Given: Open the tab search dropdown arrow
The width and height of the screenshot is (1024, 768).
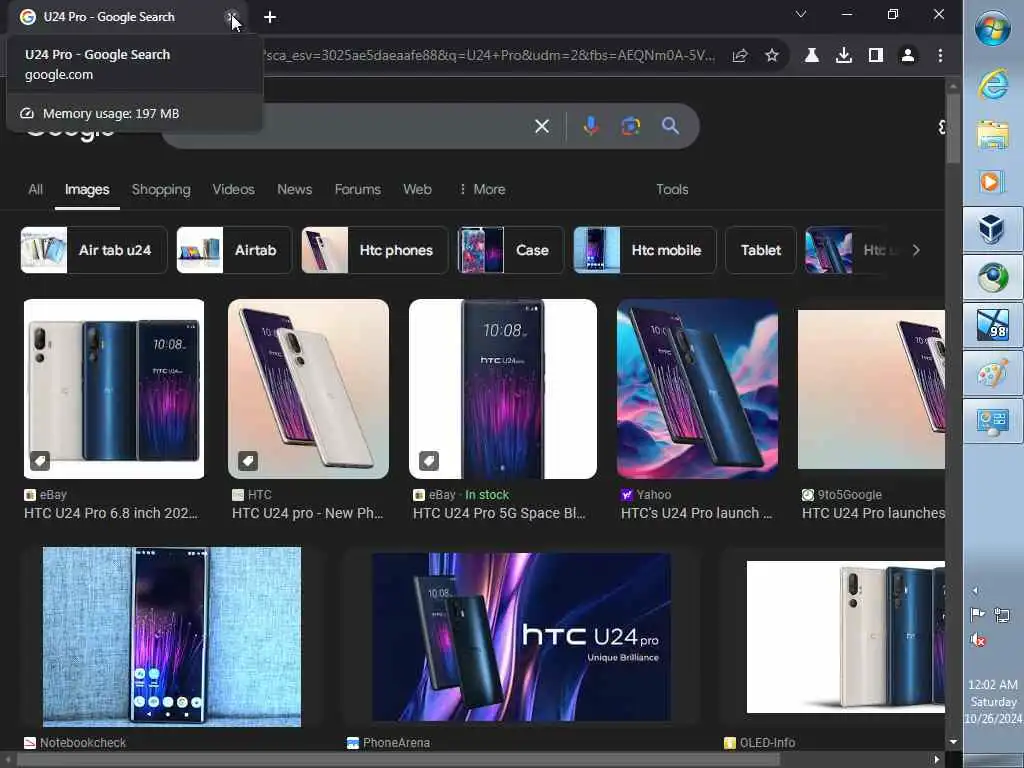Looking at the screenshot, I should click(801, 14).
